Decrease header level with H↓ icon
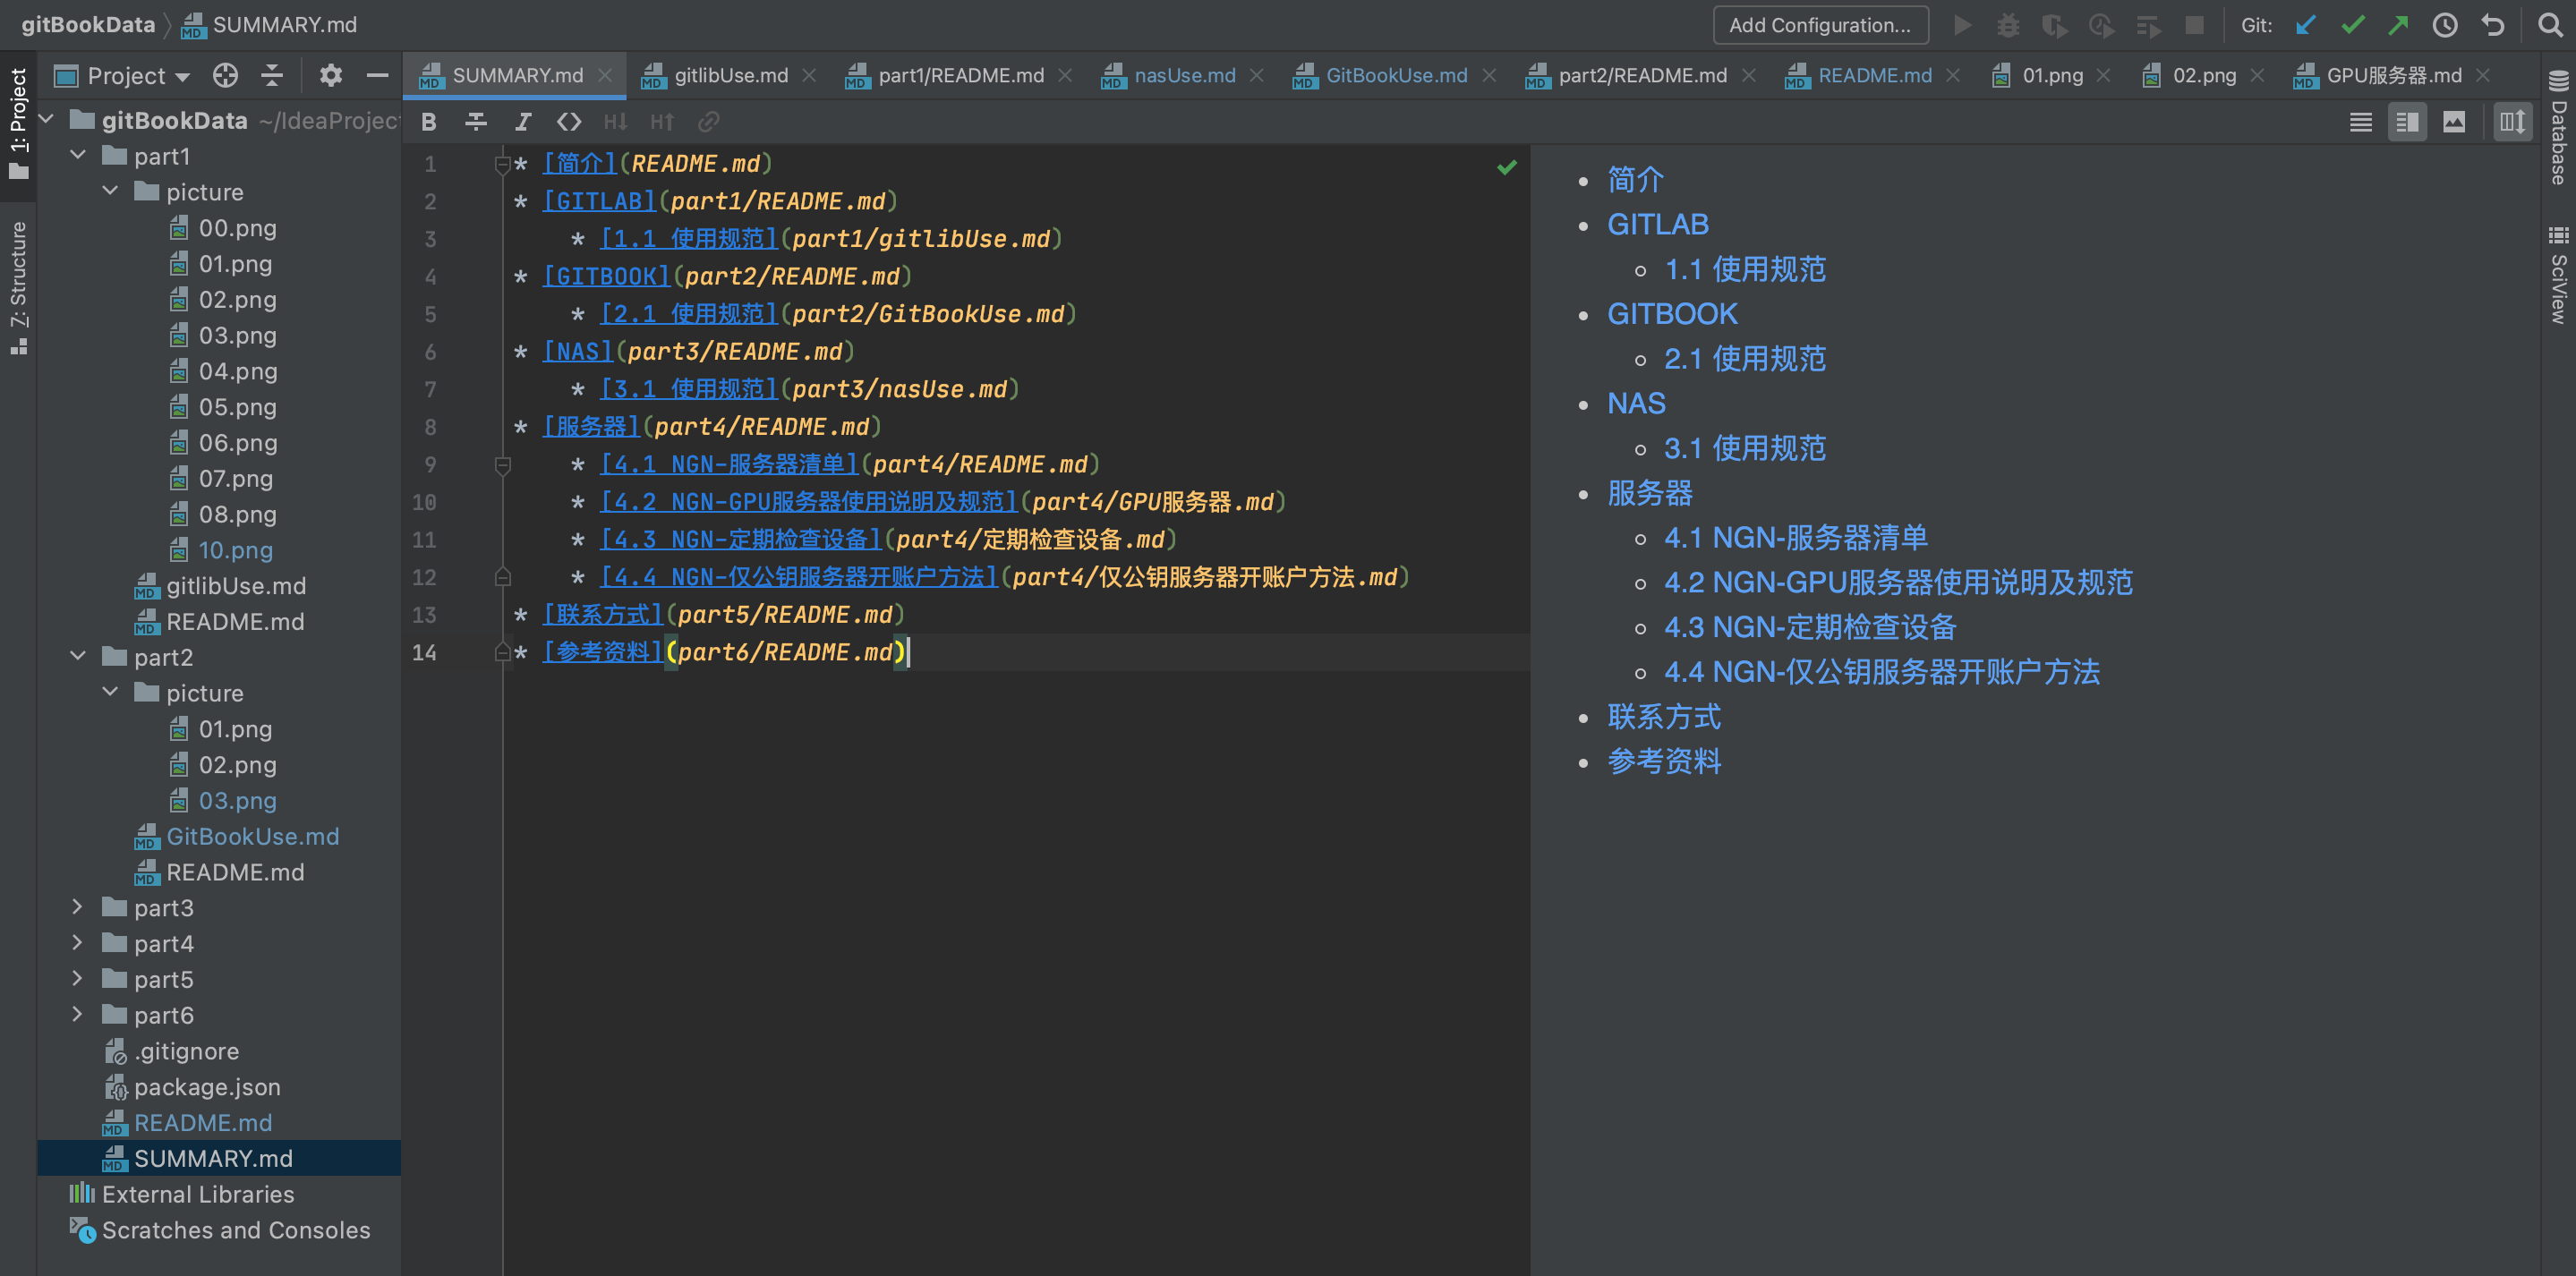This screenshot has height=1276, width=2576. [615, 122]
